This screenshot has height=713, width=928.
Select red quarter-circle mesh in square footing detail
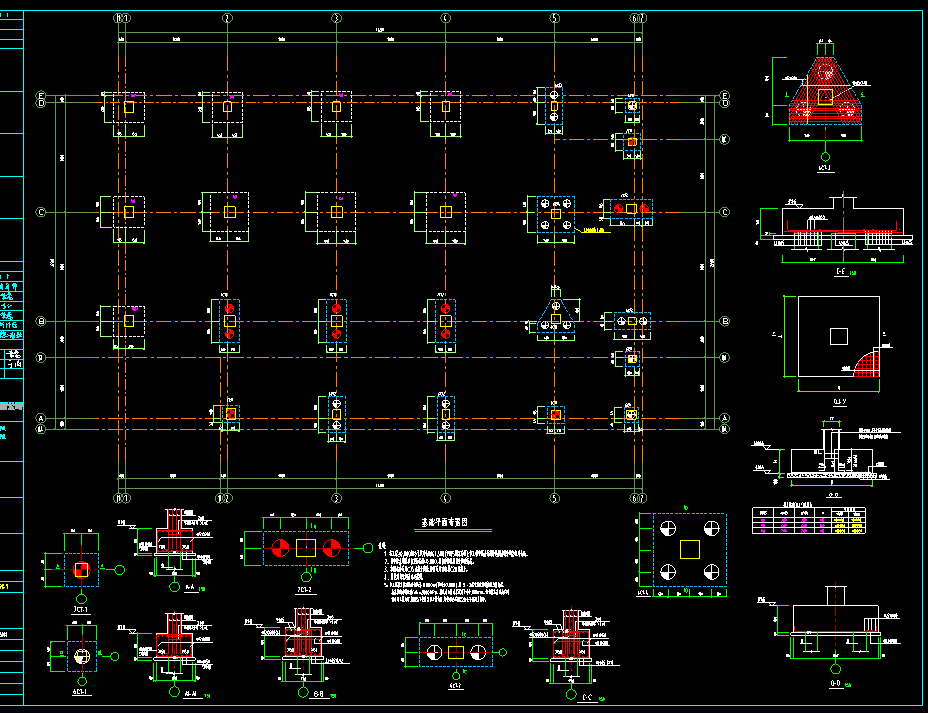click(866, 362)
